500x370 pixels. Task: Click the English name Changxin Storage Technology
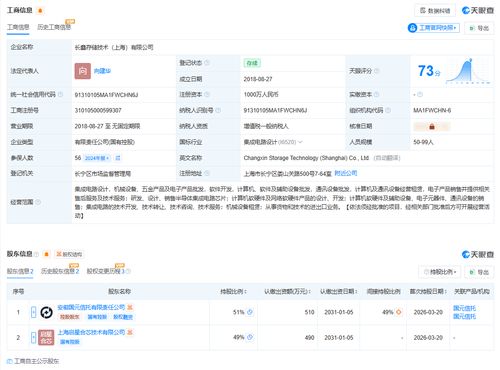[306, 158]
